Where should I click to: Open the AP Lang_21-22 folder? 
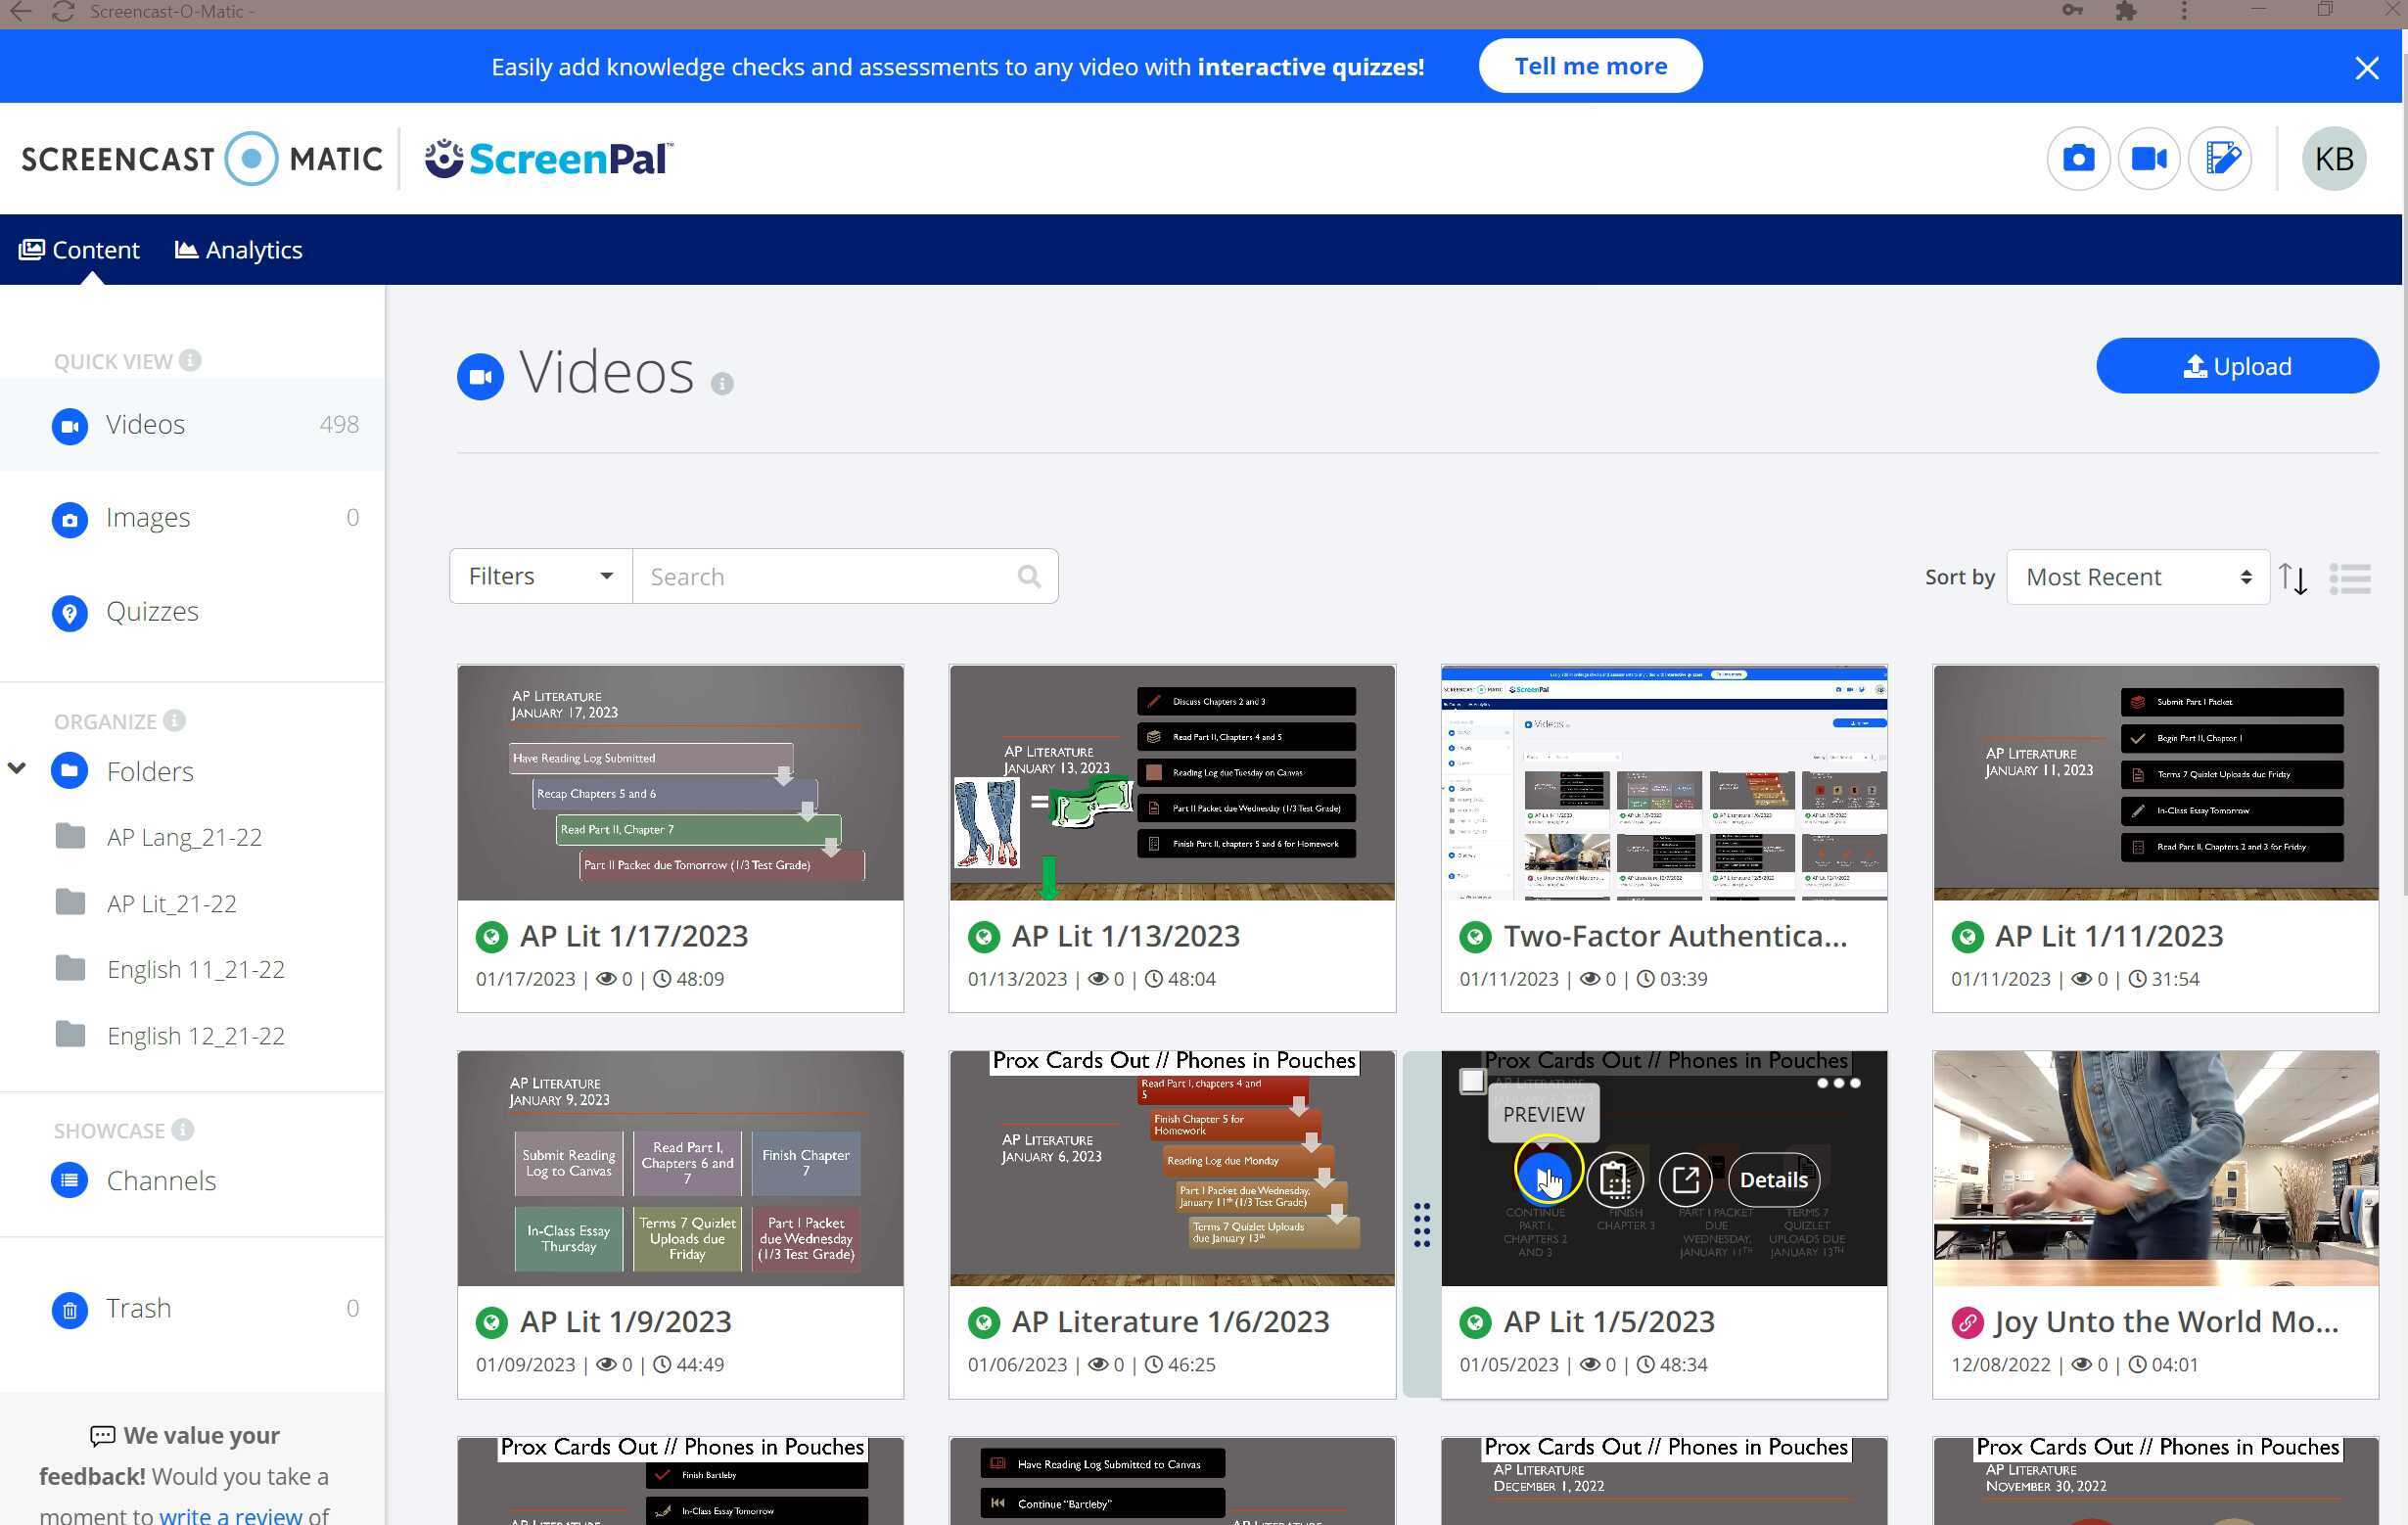[x=184, y=837]
